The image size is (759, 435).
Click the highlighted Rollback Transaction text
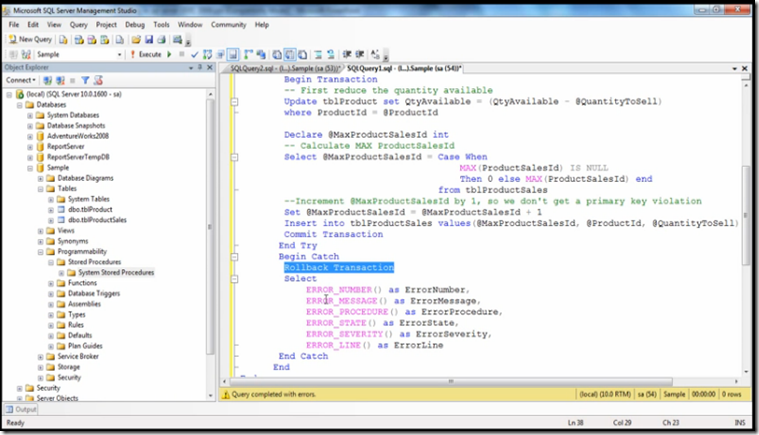click(x=339, y=268)
